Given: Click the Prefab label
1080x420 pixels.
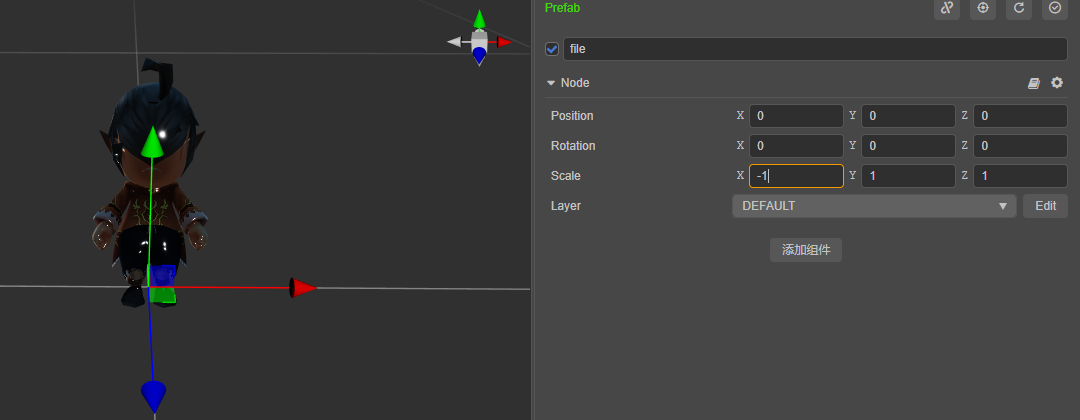Looking at the screenshot, I should pos(562,8).
